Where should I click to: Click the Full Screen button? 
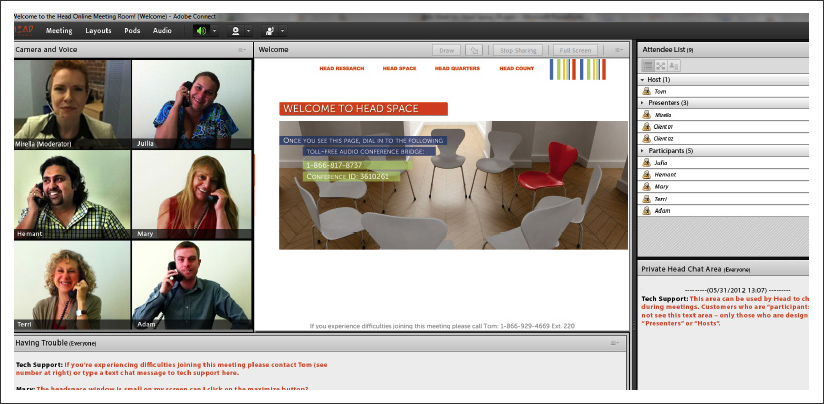[x=576, y=50]
